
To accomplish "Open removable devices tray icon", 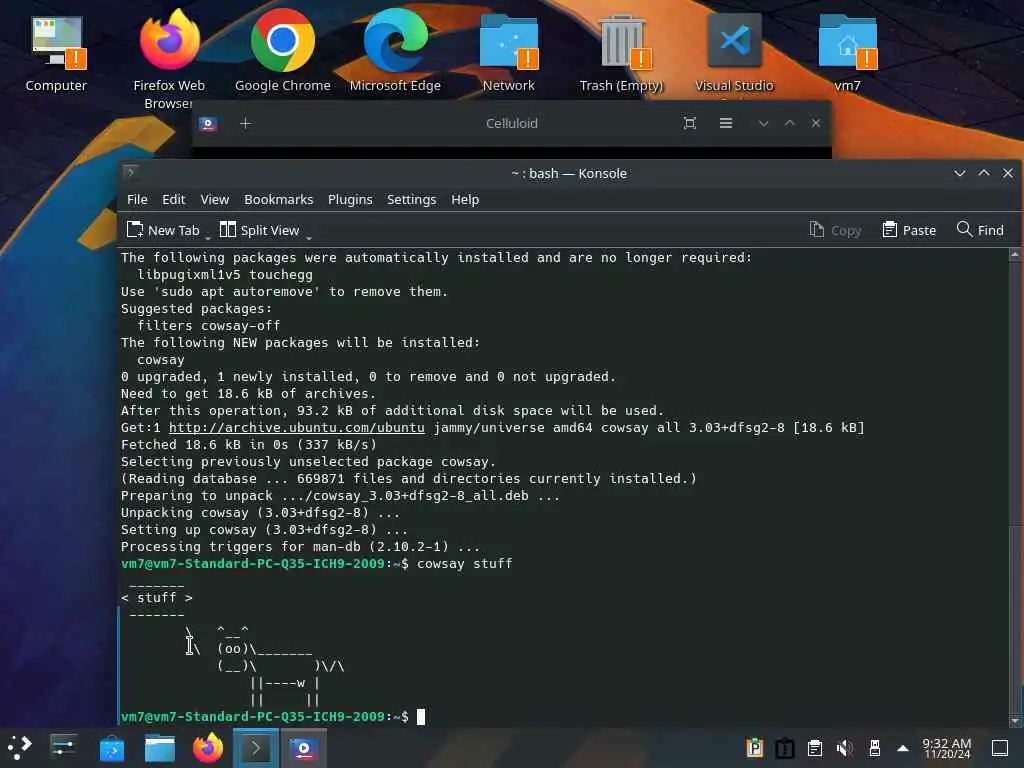I will point(875,748).
